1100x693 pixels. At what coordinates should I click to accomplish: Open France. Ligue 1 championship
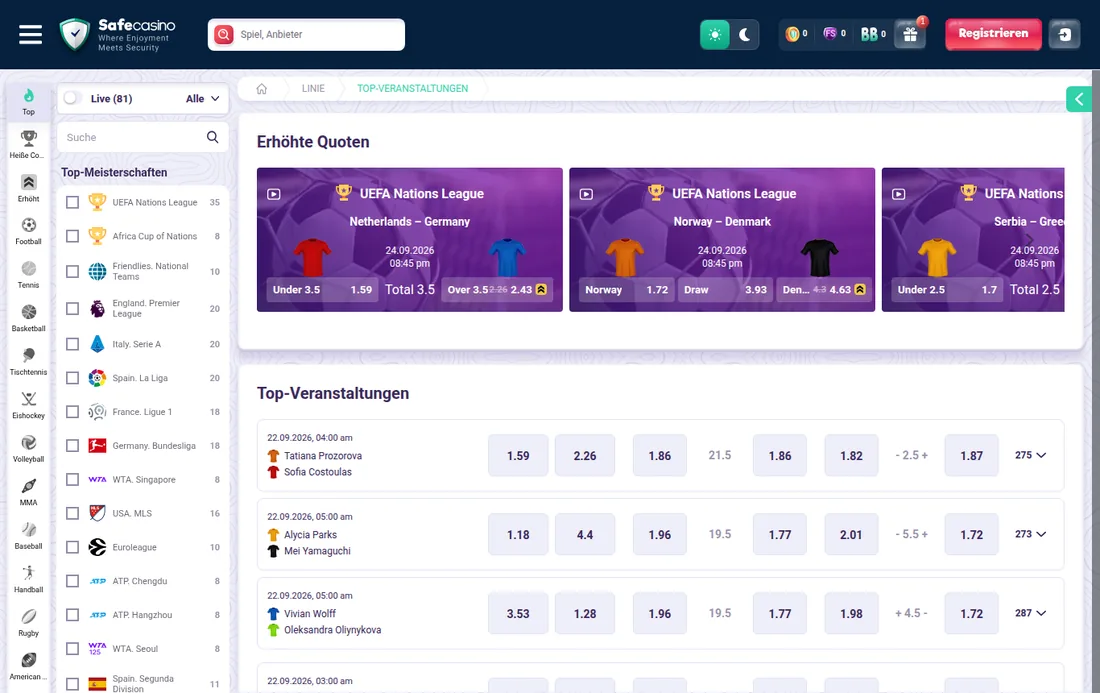tap(143, 412)
